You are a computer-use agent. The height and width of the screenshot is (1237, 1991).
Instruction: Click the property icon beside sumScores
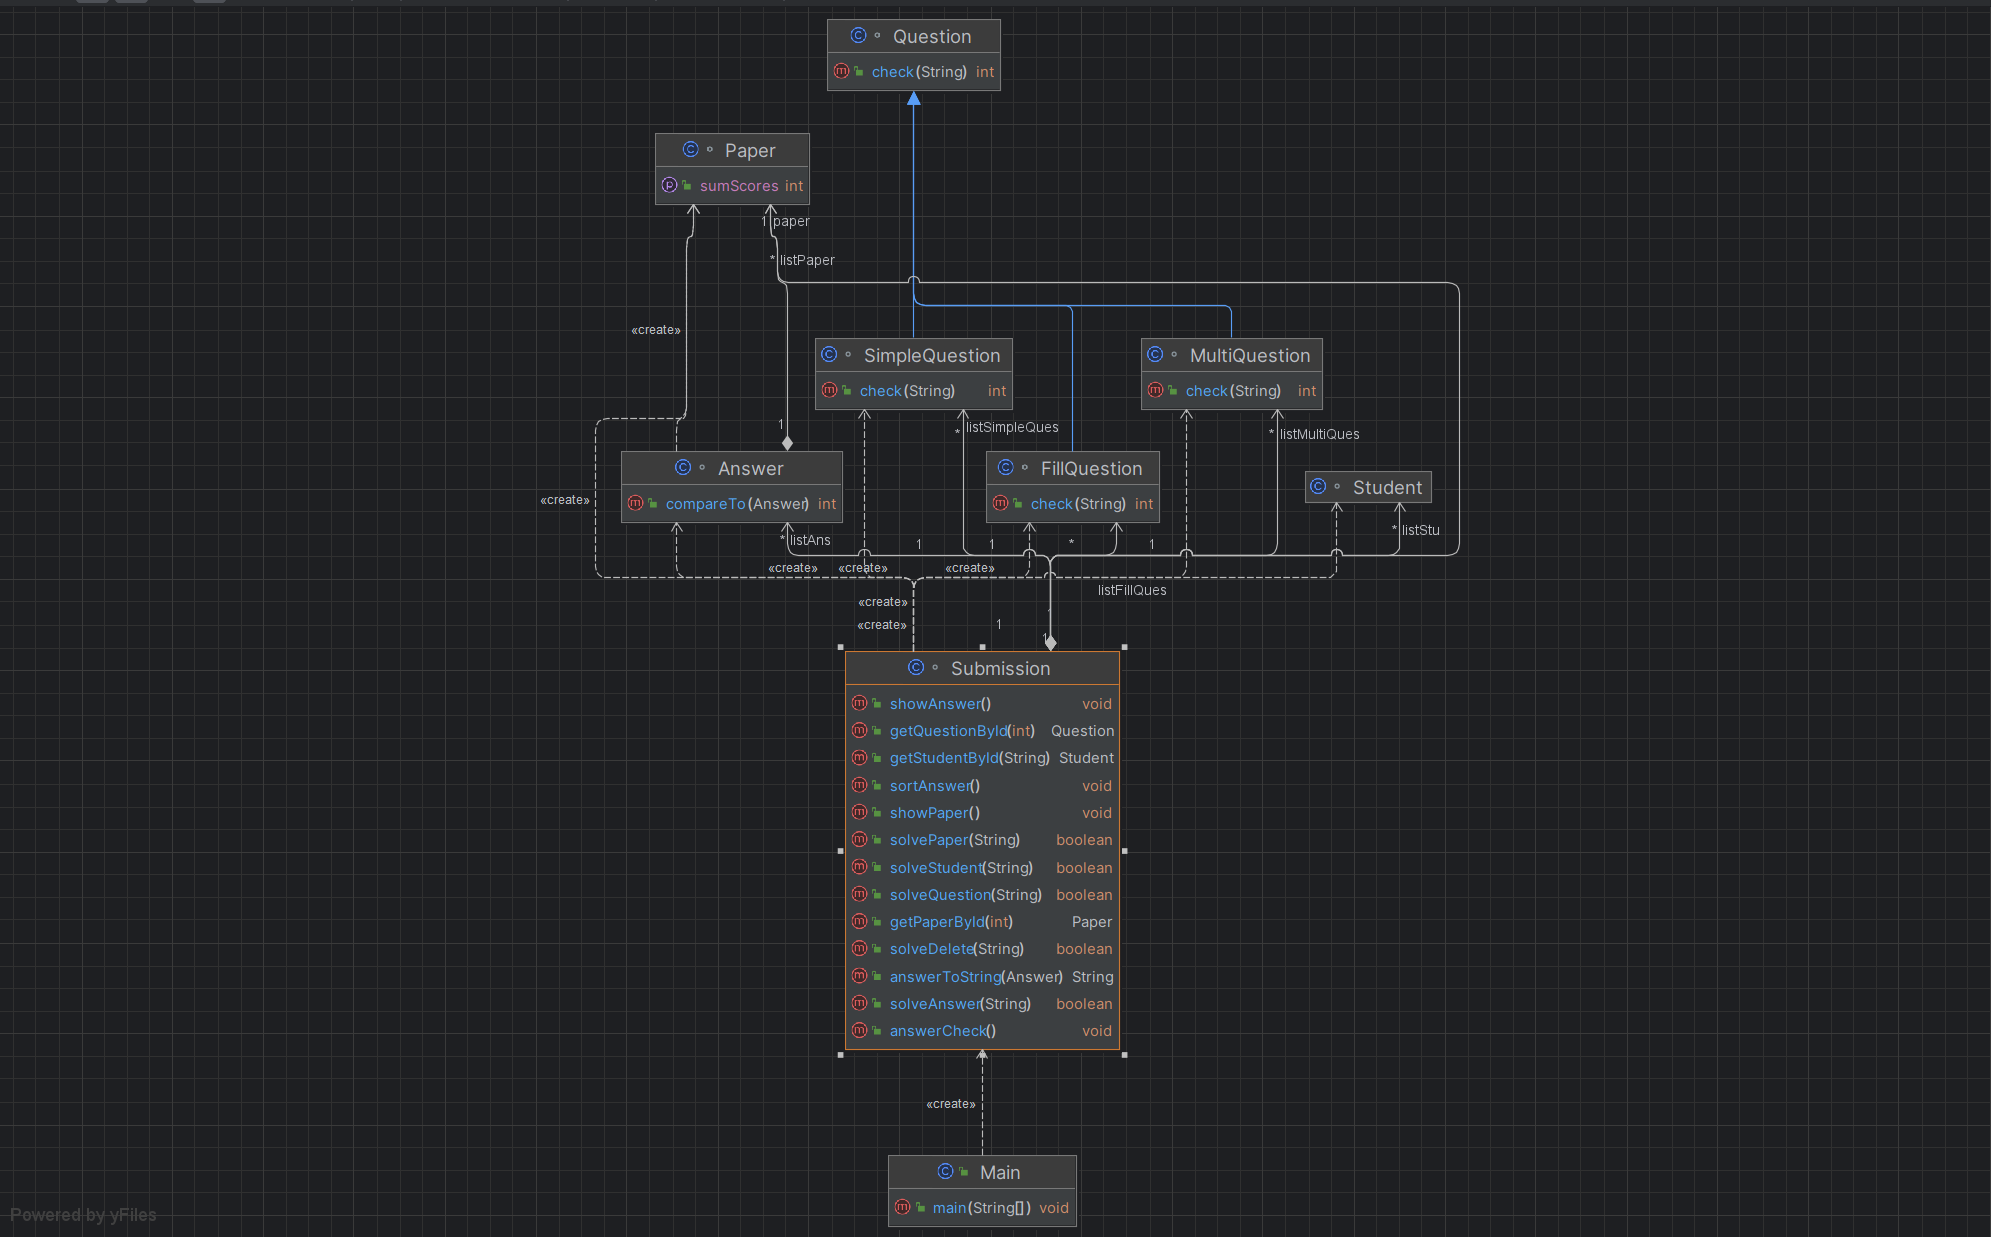tap(669, 186)
